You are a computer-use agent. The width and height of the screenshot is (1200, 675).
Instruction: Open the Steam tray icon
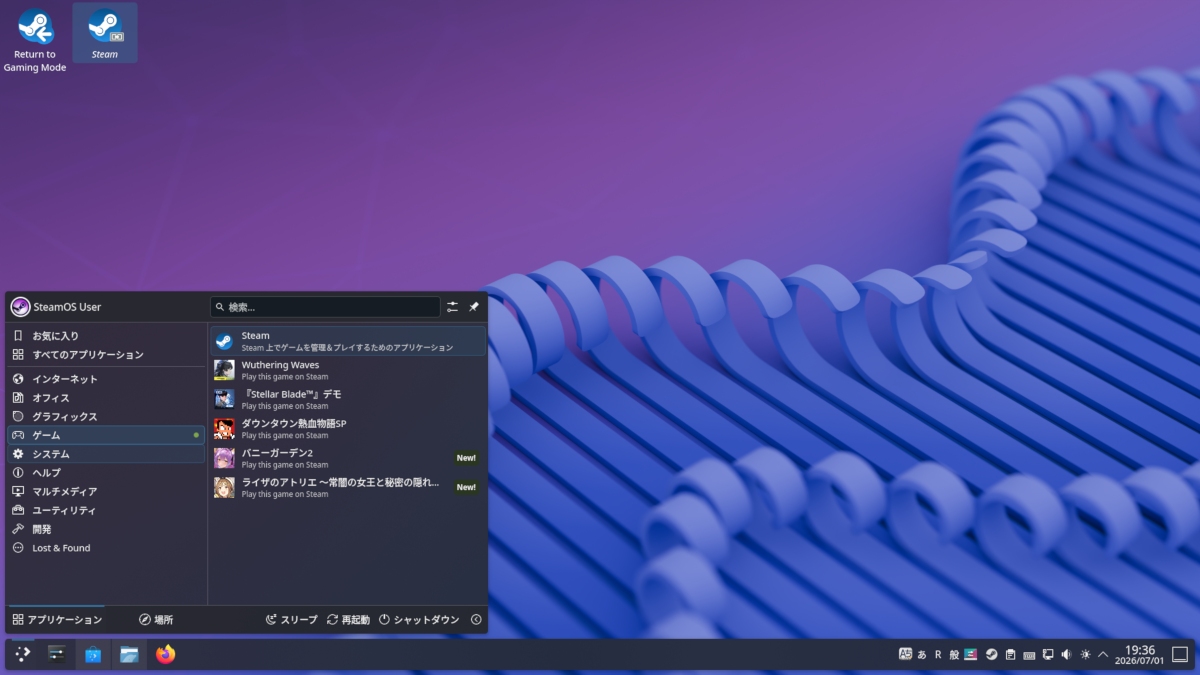click(x=991, y=654)
